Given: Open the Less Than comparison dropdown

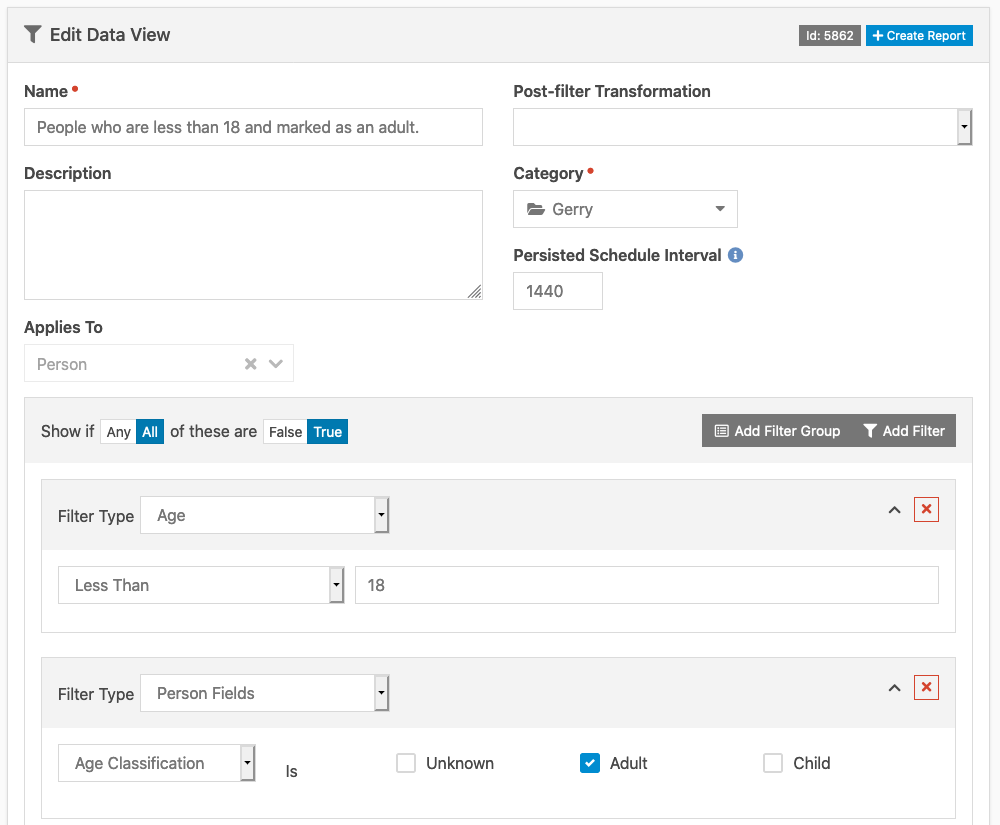Looking at the screenshot, I should [201, 585].
